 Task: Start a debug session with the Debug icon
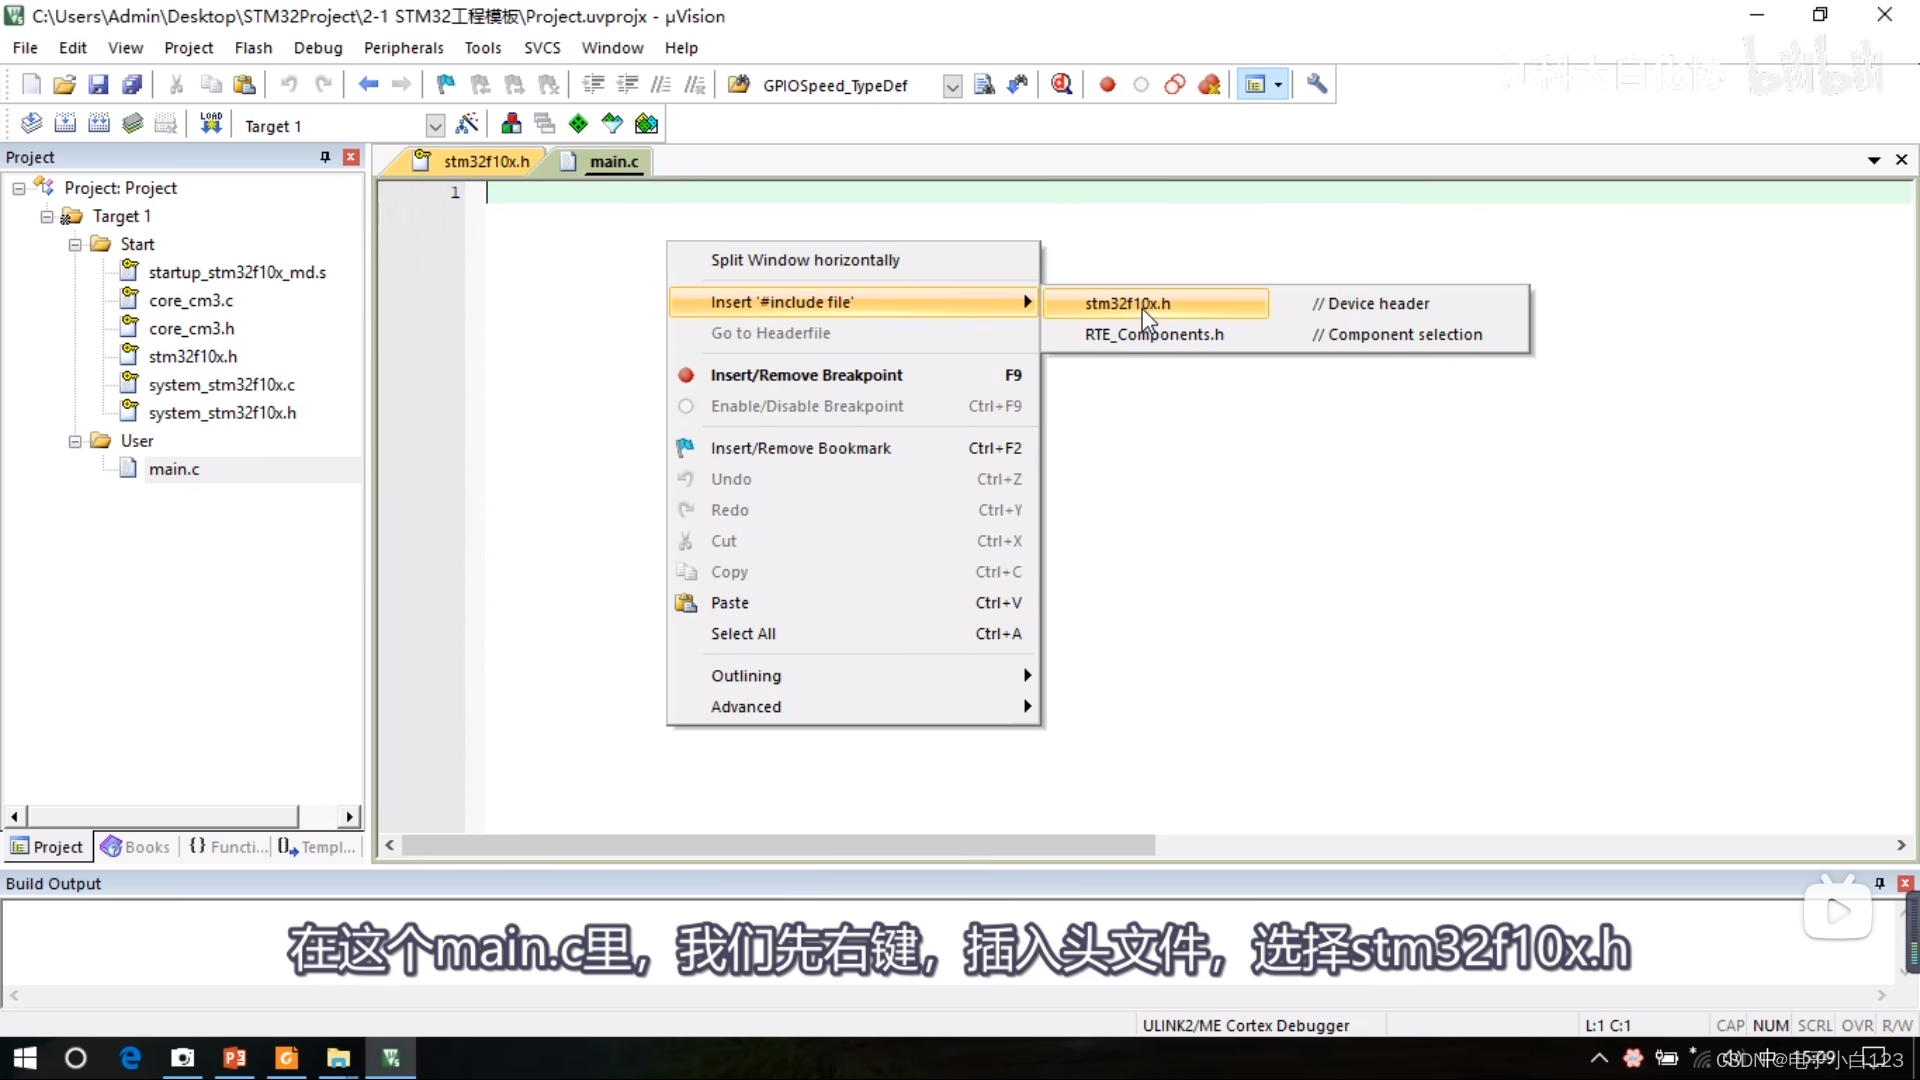1062,85
